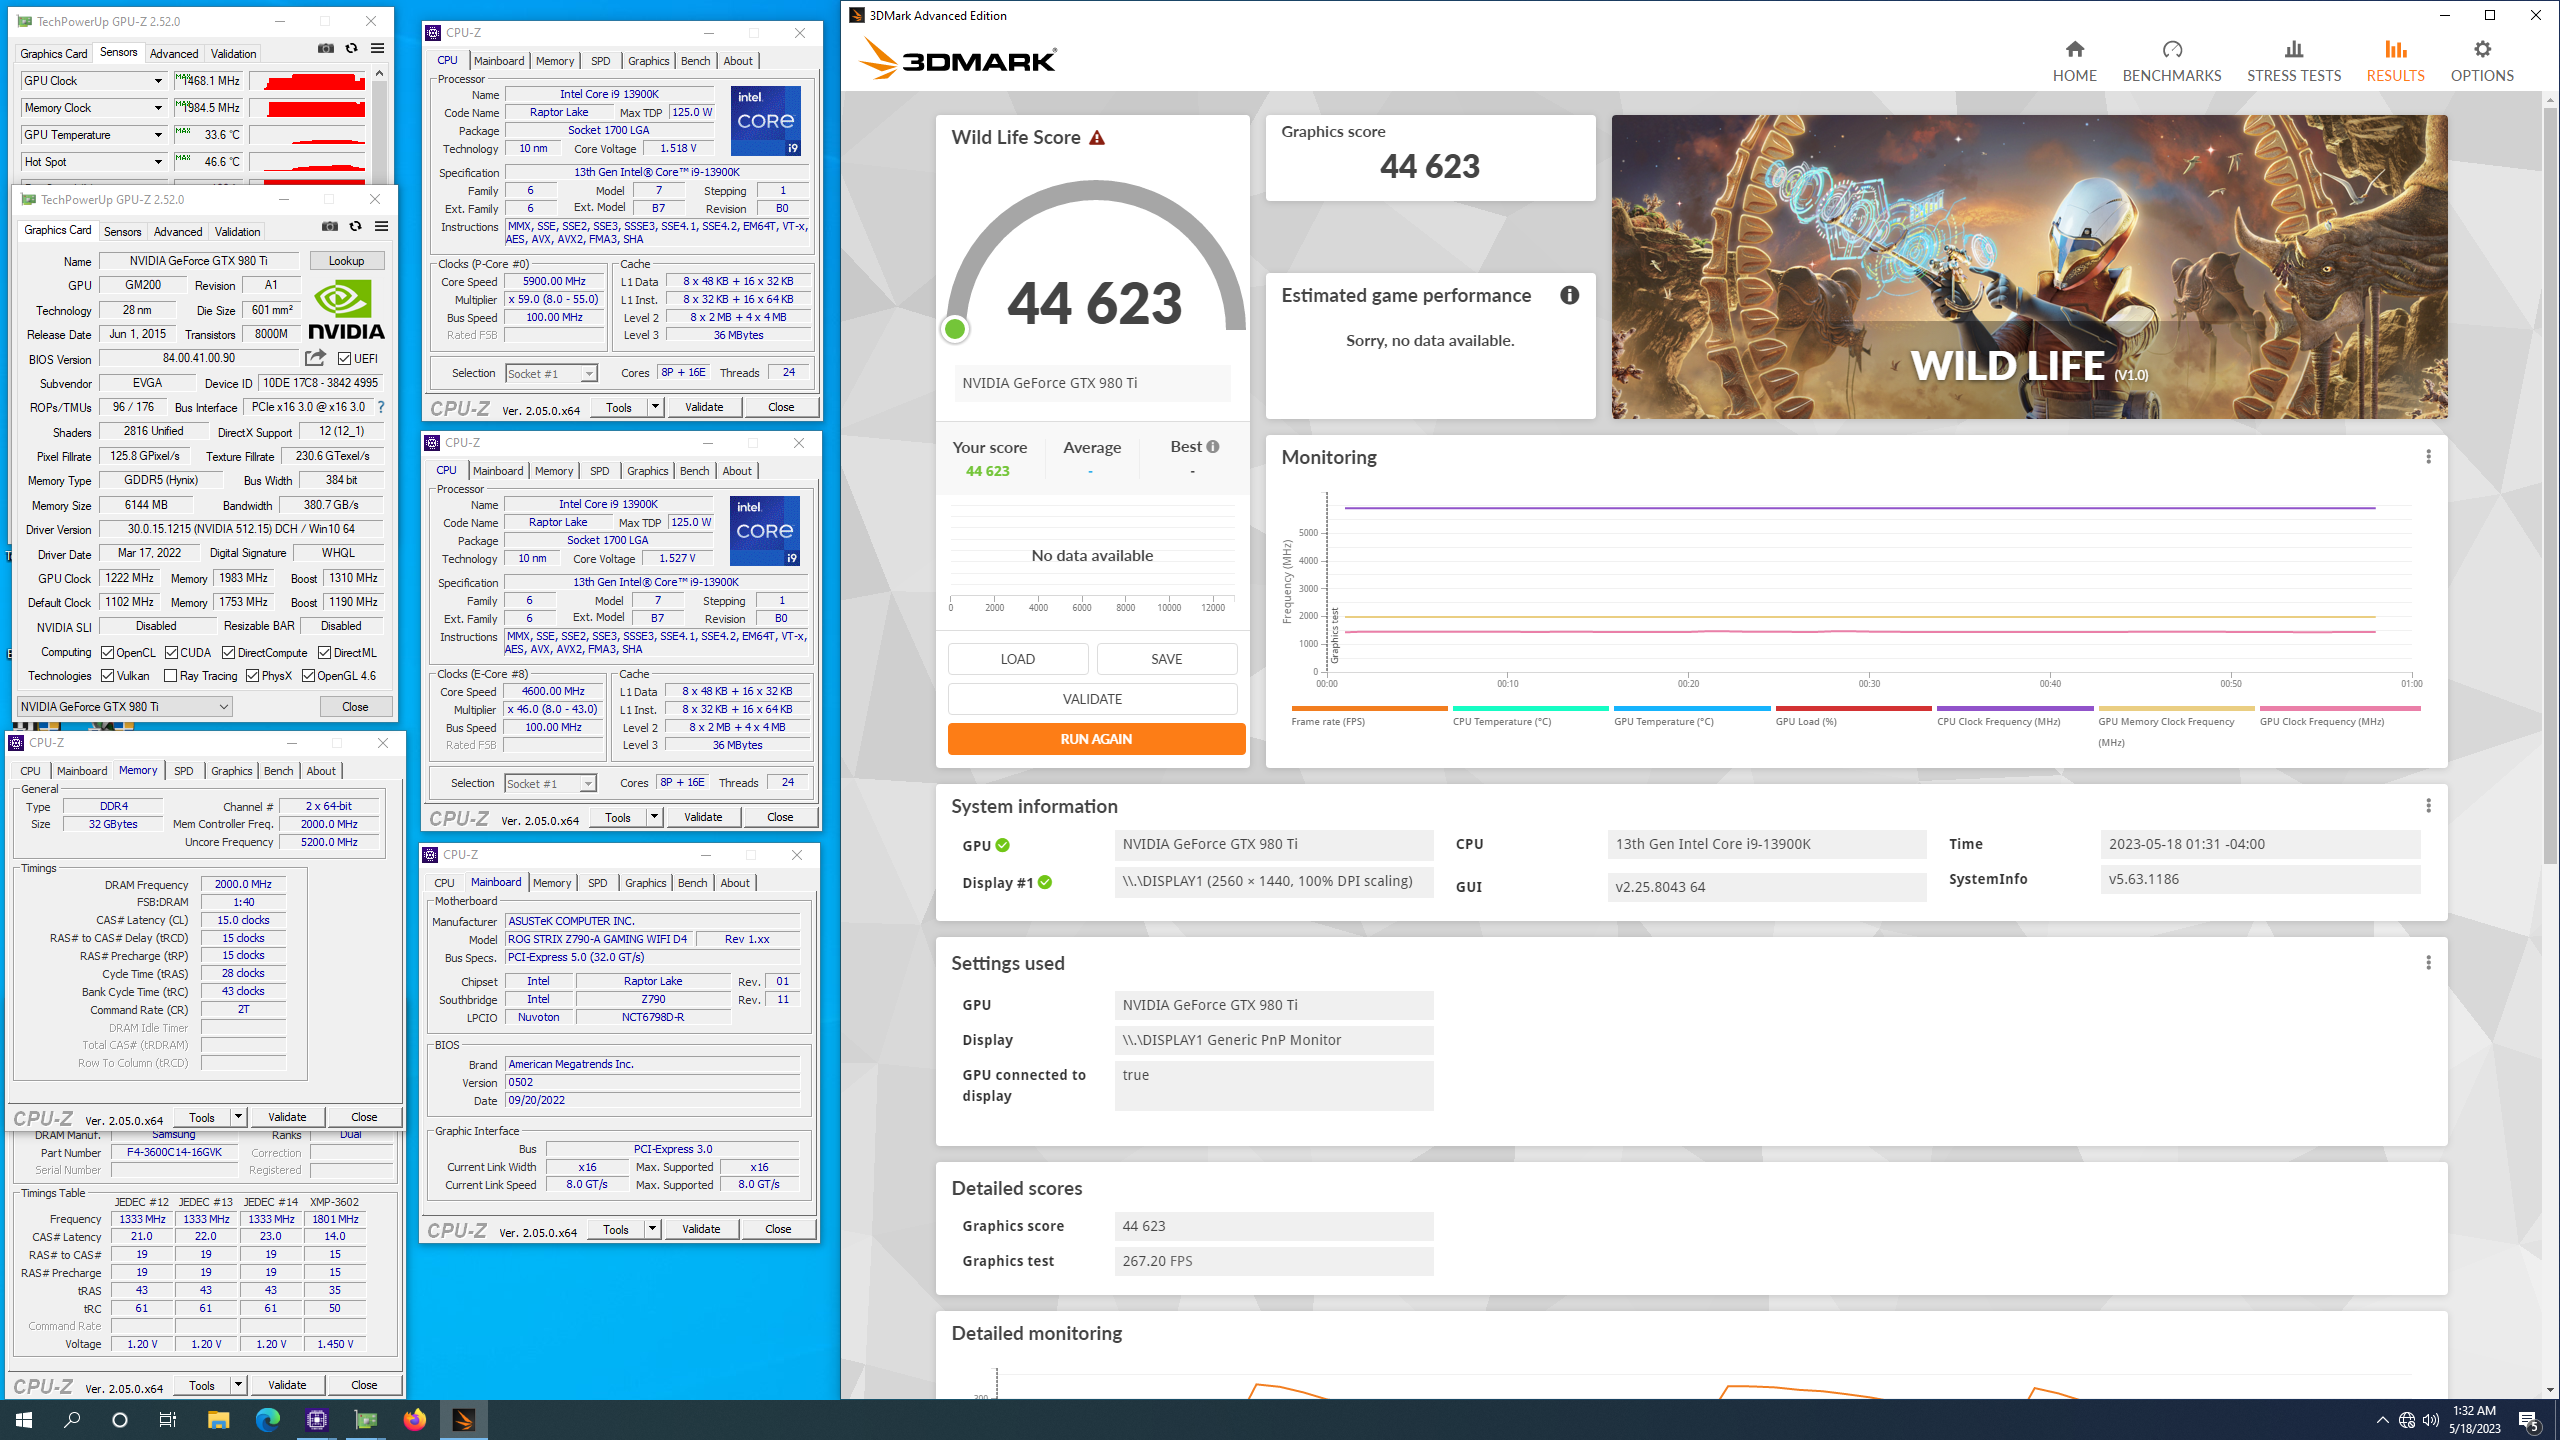Open the BENCHMARKS gauge icon in 3DMark
The height and width of the screenshot is (1440, 2560).
click(2171, 49)
